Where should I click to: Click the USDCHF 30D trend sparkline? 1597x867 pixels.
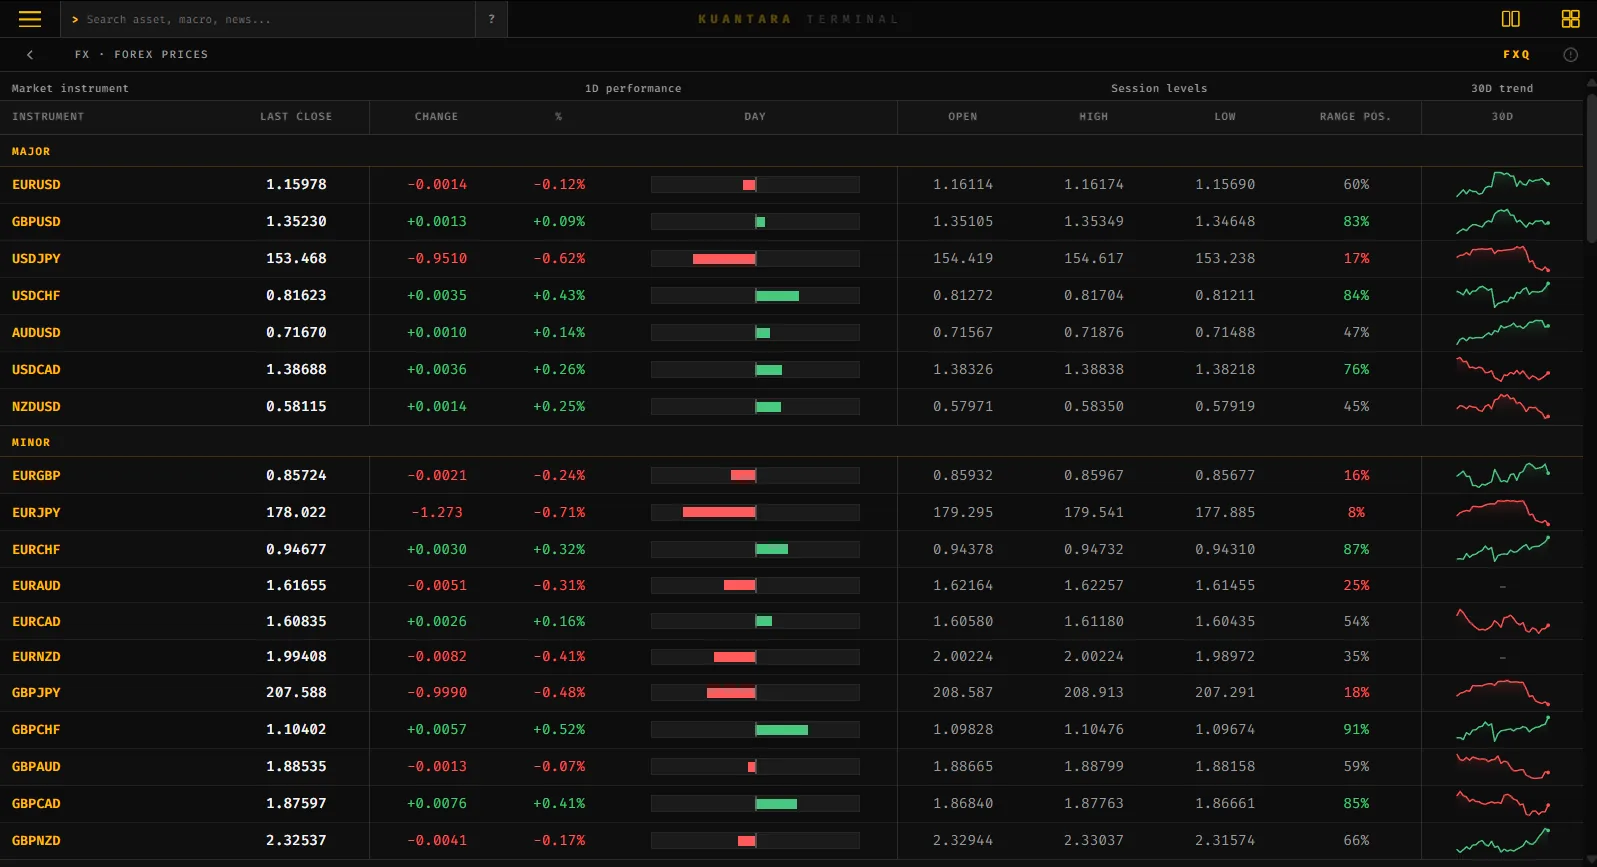click(x=1503, y=295)
